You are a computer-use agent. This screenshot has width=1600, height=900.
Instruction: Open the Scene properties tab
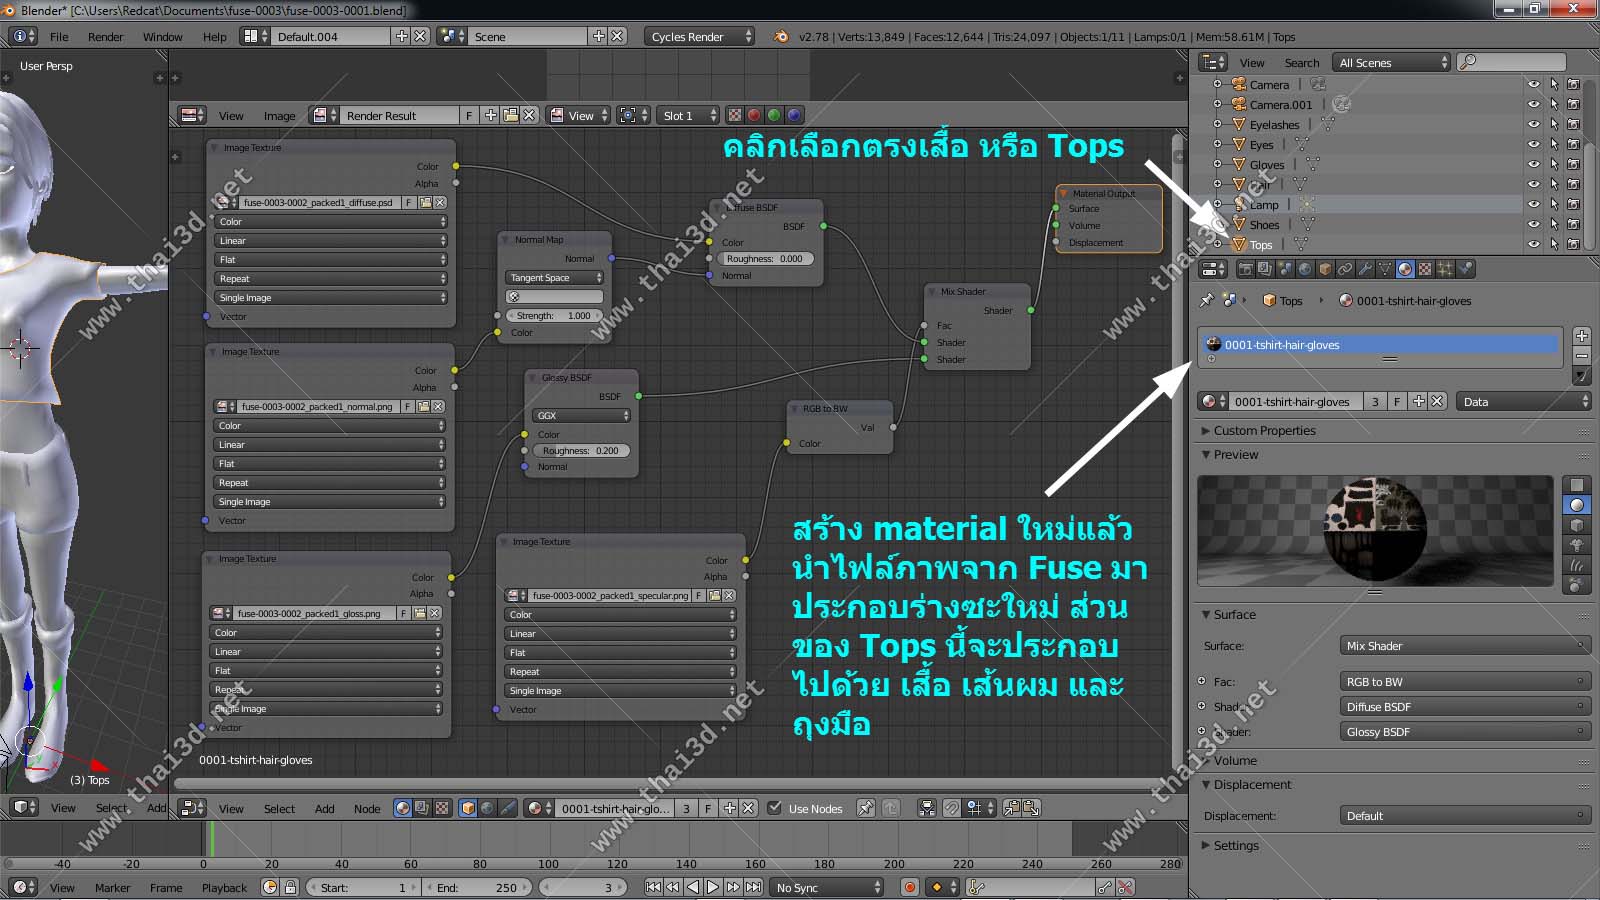(x=1286, y=269)
